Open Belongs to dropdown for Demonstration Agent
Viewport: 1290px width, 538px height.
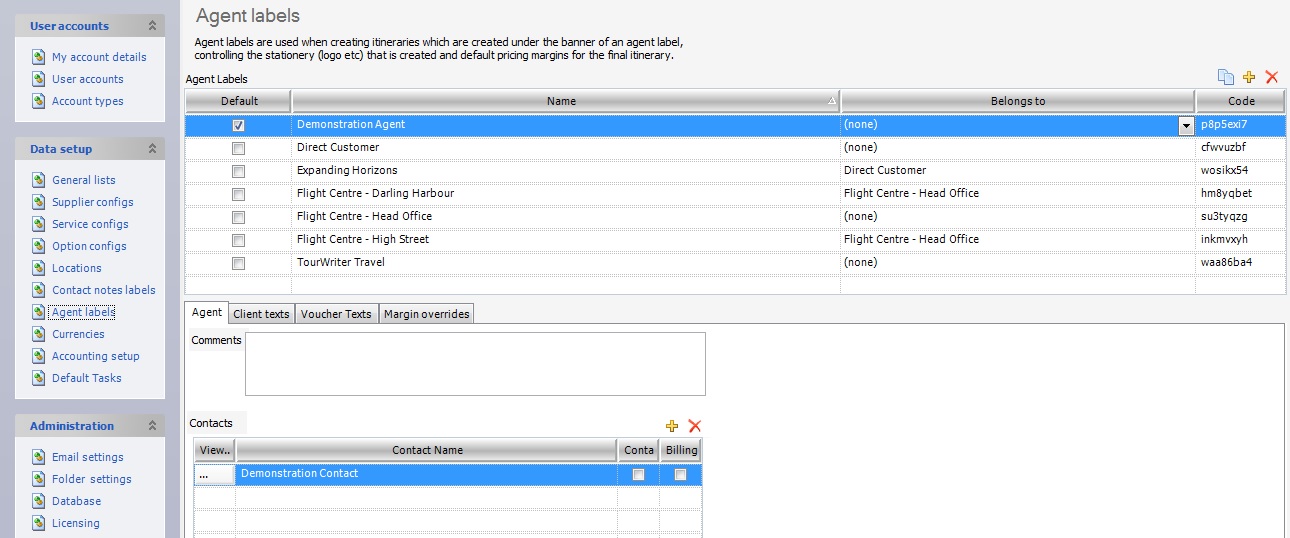coord(1186,126)
